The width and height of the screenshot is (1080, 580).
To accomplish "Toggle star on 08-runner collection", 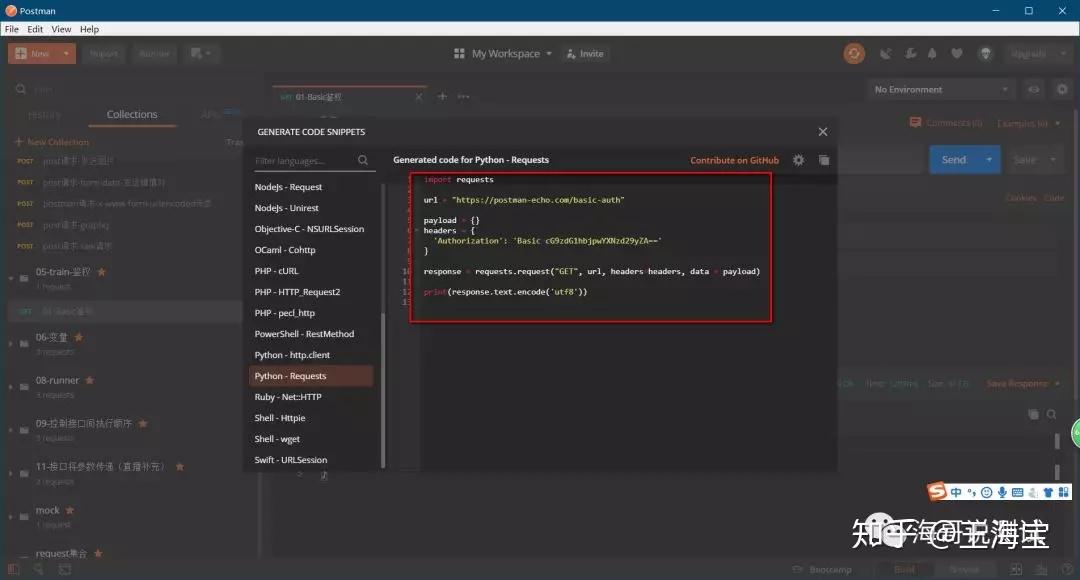I will (90, 380).
